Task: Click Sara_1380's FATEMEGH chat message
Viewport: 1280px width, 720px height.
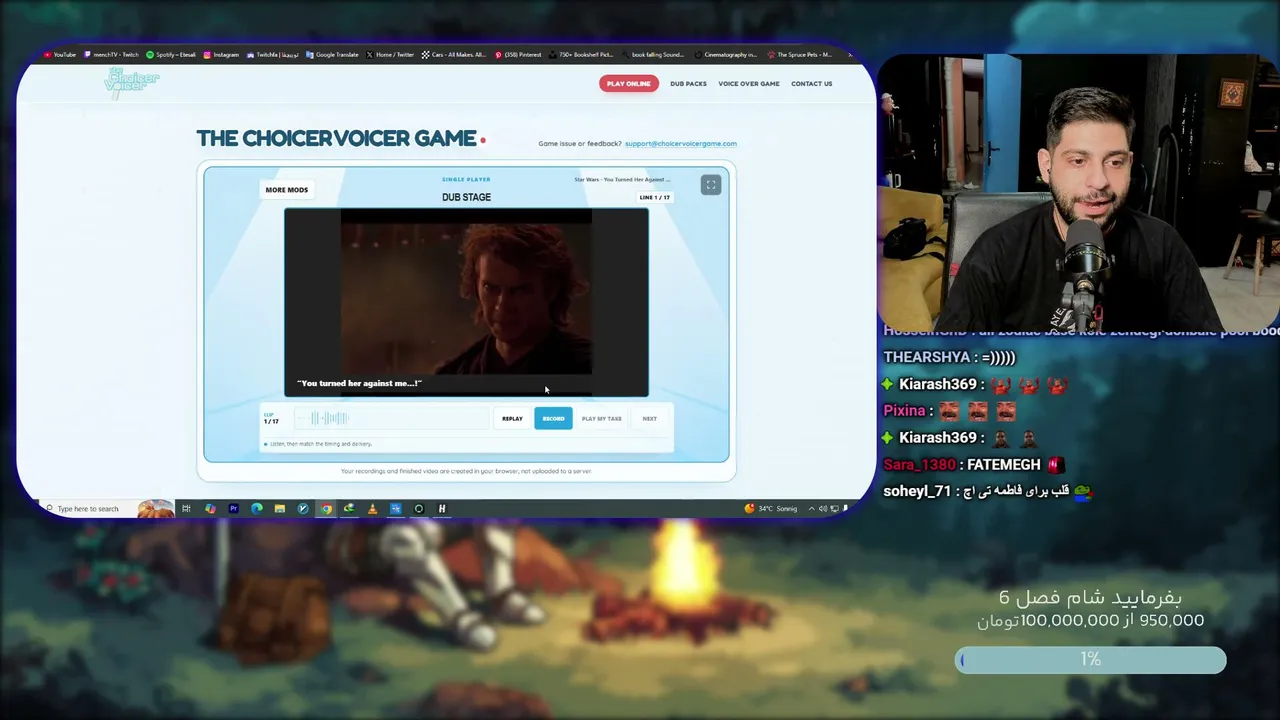Action: click(973, 464)
